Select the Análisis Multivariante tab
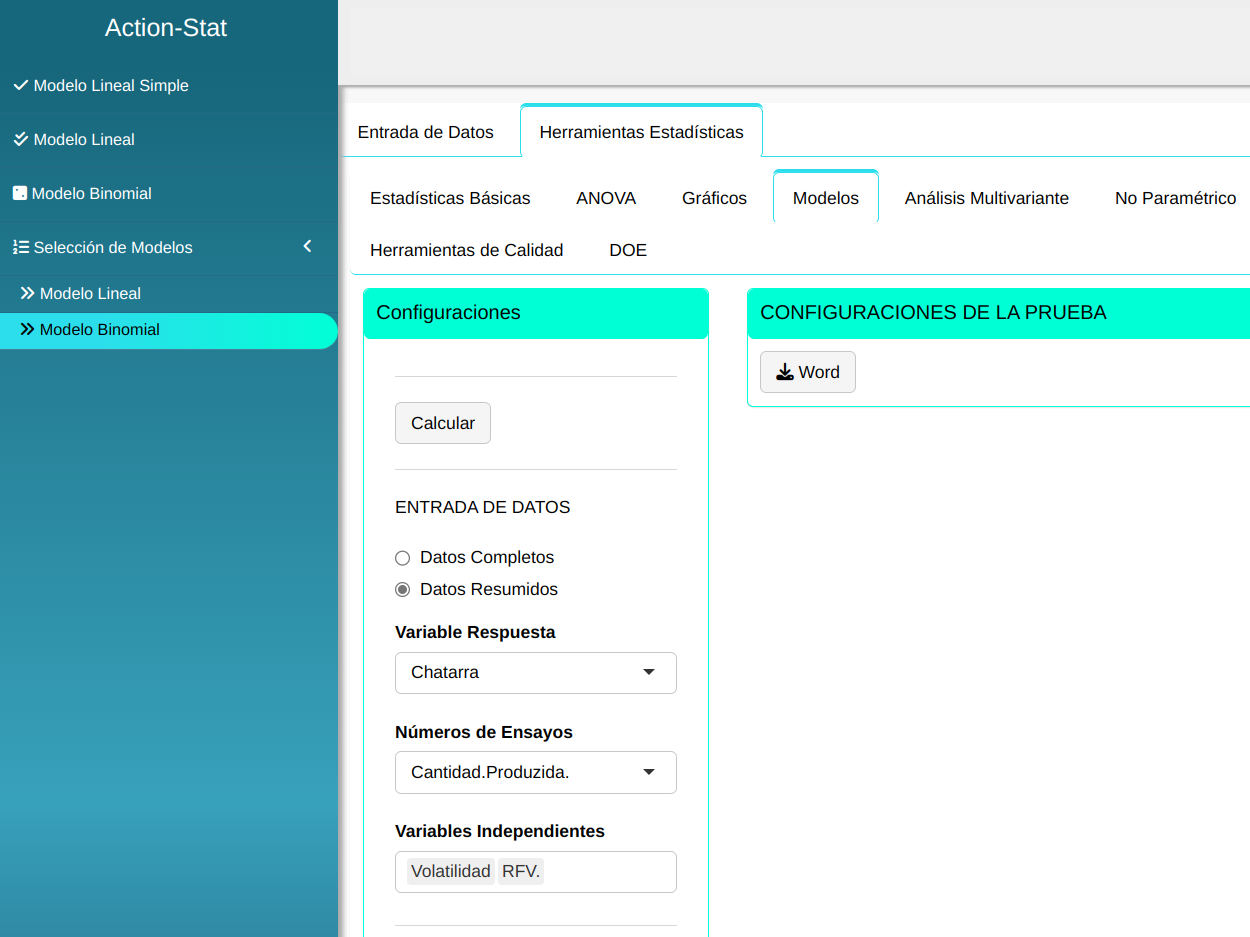 pos(986,198)
